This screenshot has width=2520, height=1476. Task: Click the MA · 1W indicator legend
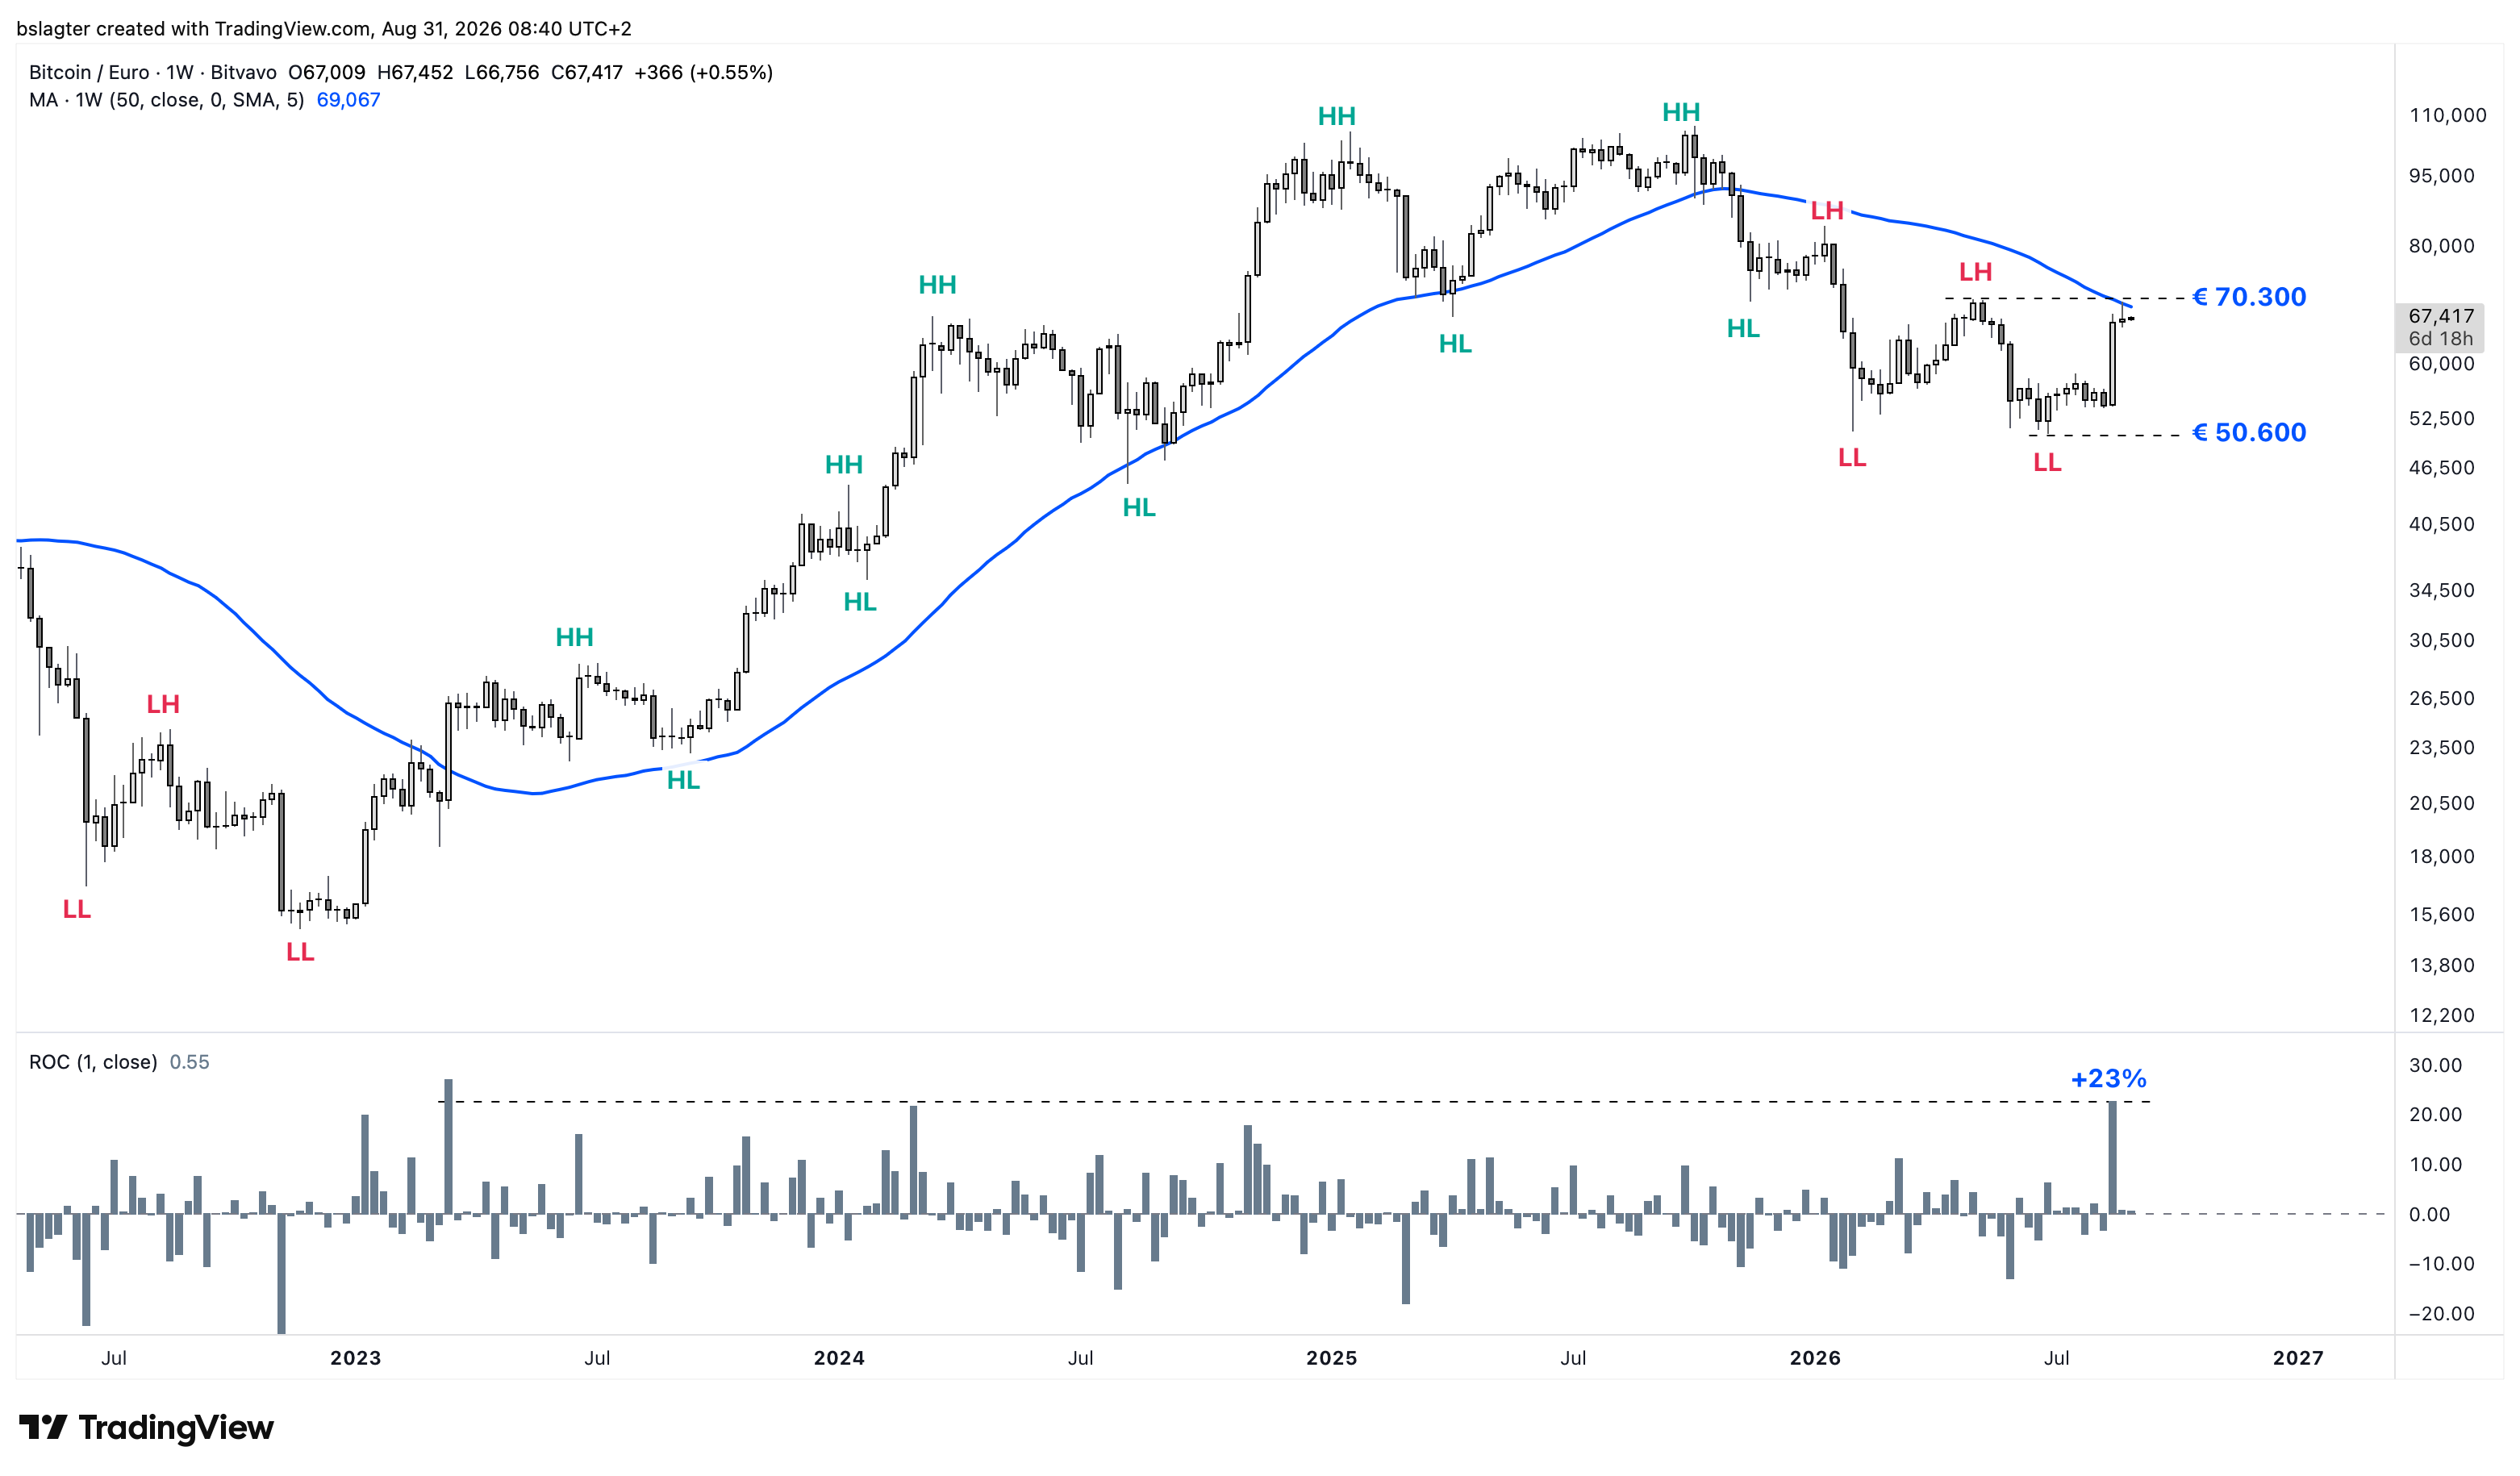[167, 100]
